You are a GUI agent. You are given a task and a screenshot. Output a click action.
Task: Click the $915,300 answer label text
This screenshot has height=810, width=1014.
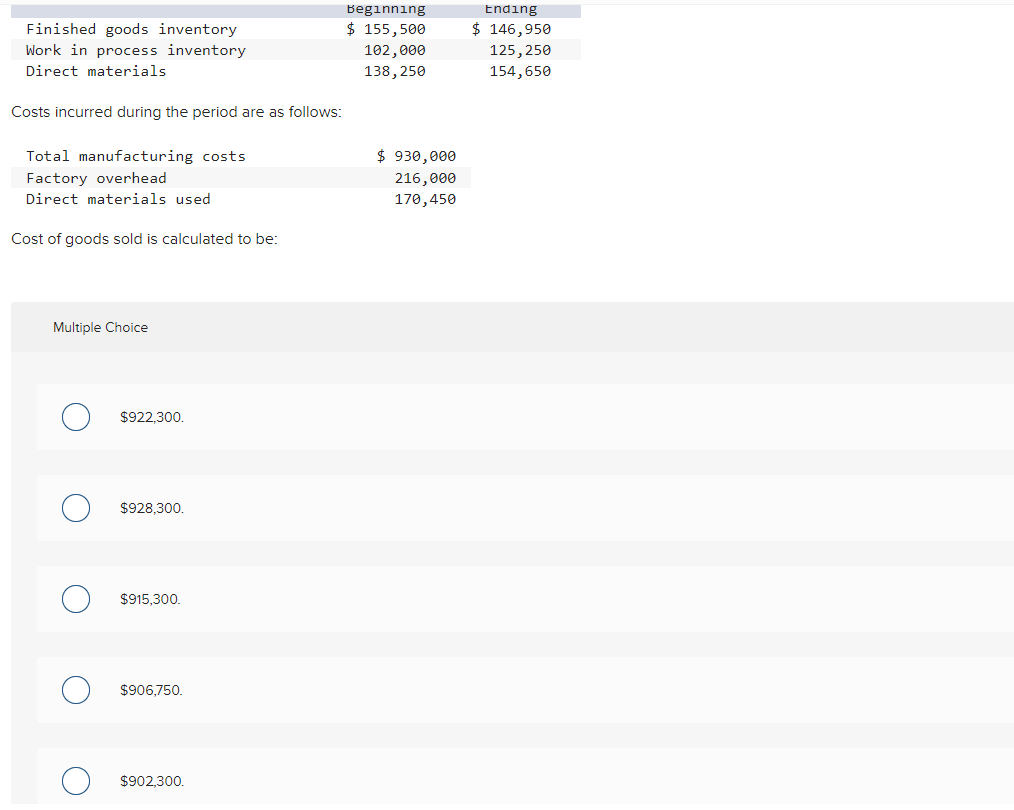pyautogui.click(x=150, y=599)
